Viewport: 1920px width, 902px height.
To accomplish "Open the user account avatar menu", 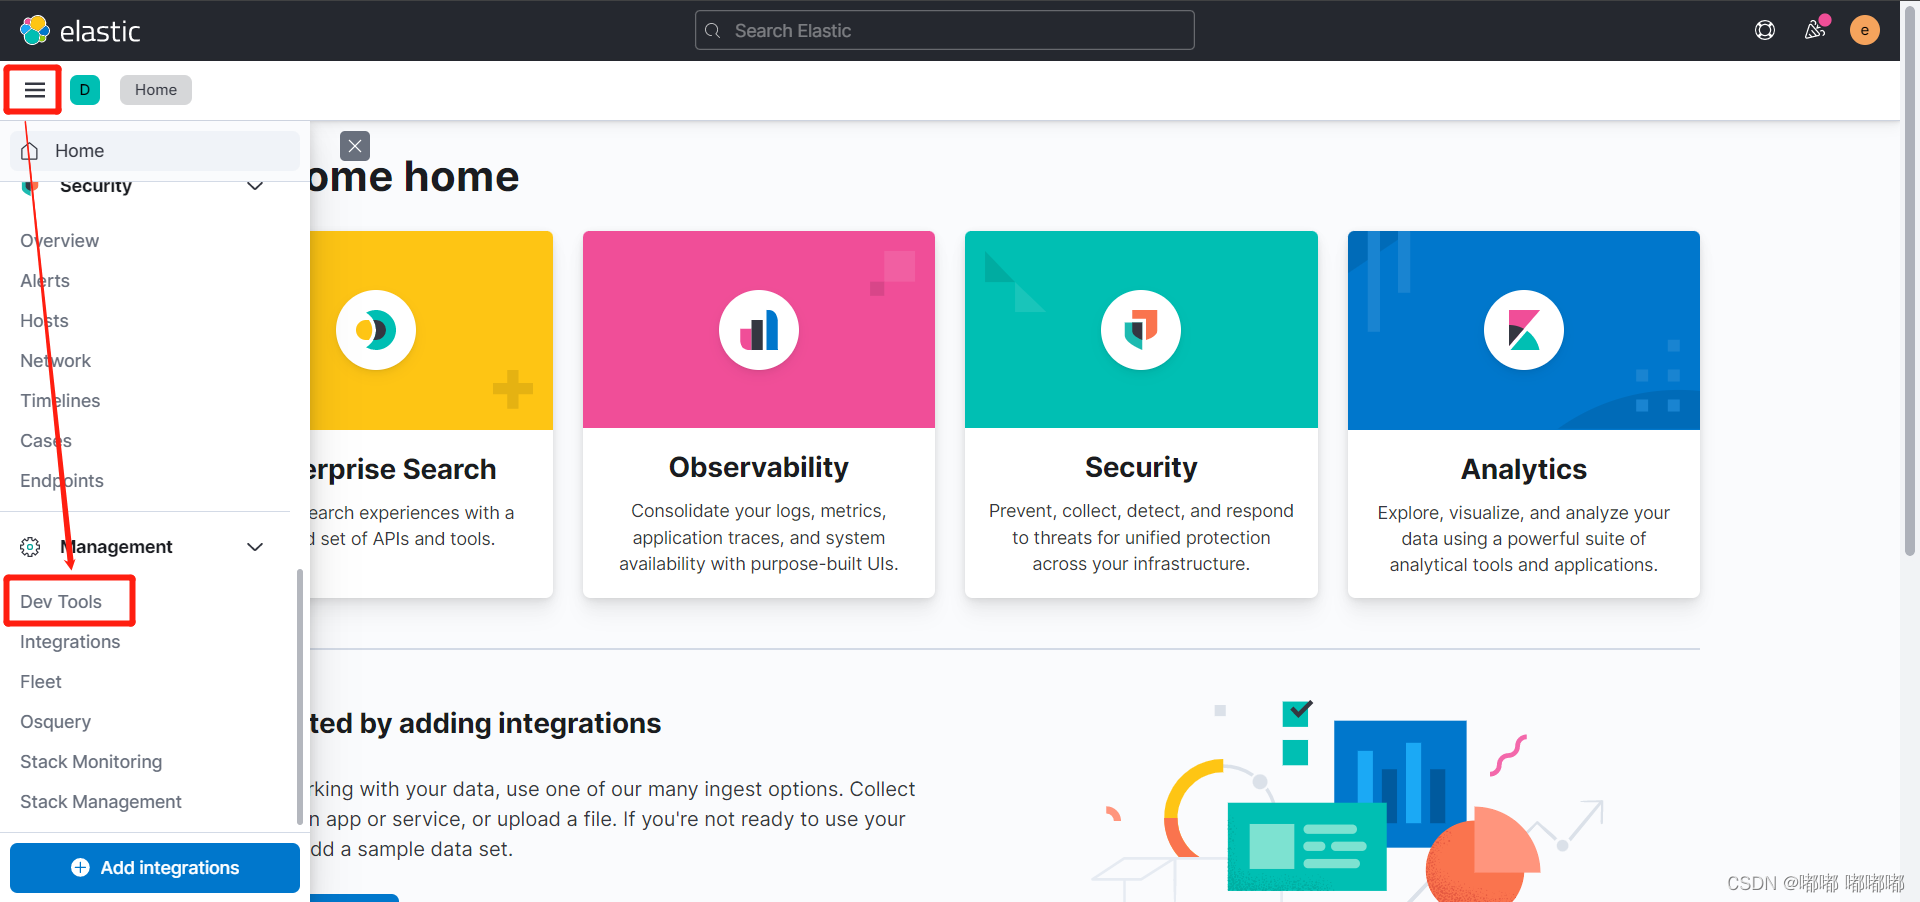I will click(1865, 30).
